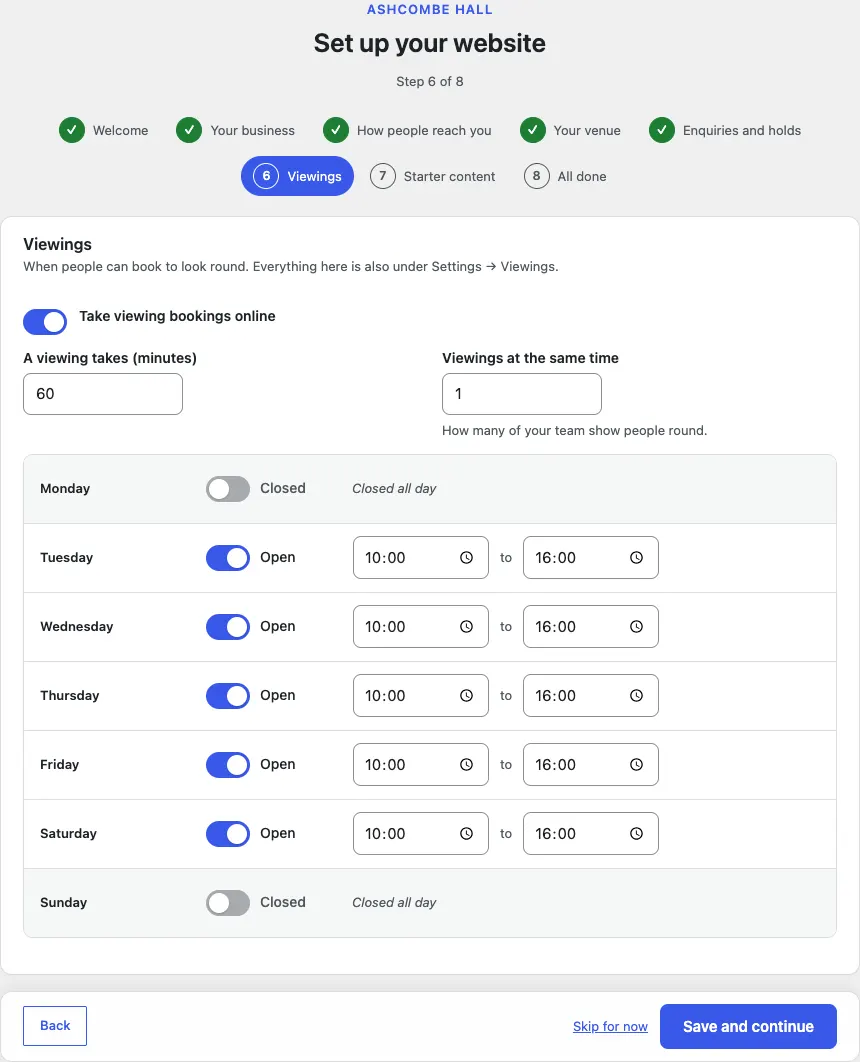Click Wednesday's 16:00 end time field
860x1062 pixels.
click(590, 626)
